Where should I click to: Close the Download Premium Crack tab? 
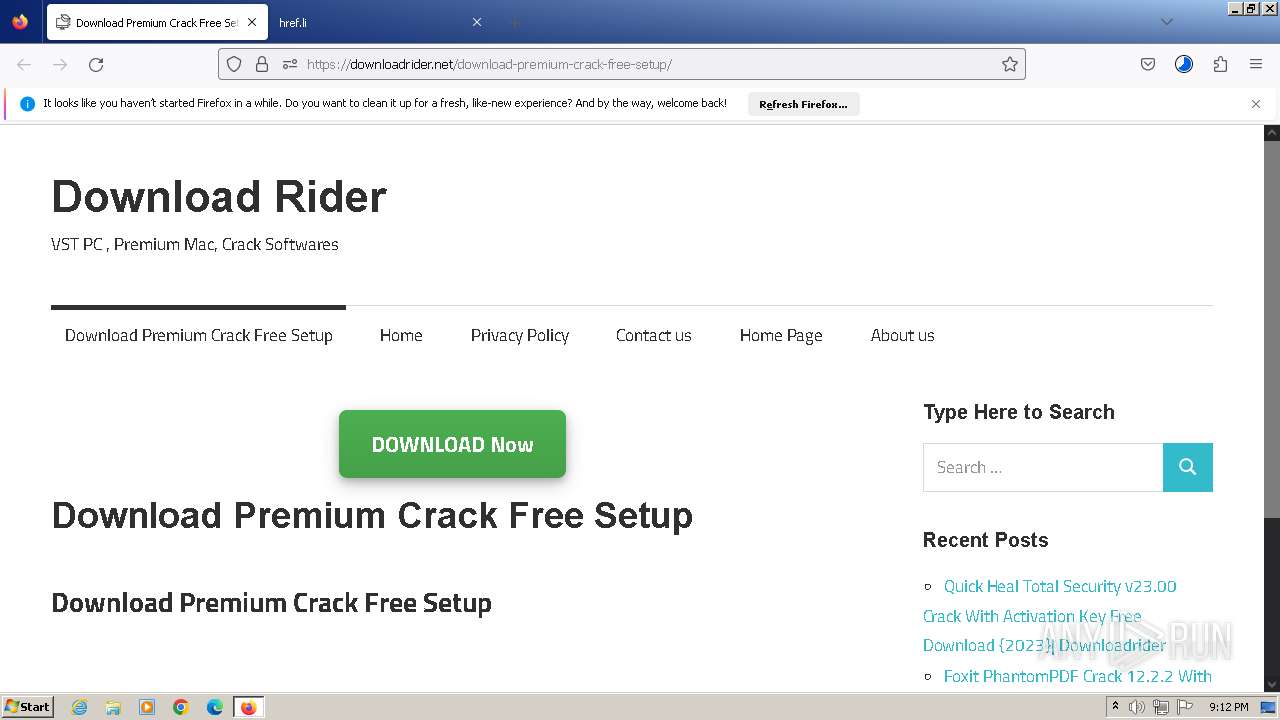(x=252, y=22)
